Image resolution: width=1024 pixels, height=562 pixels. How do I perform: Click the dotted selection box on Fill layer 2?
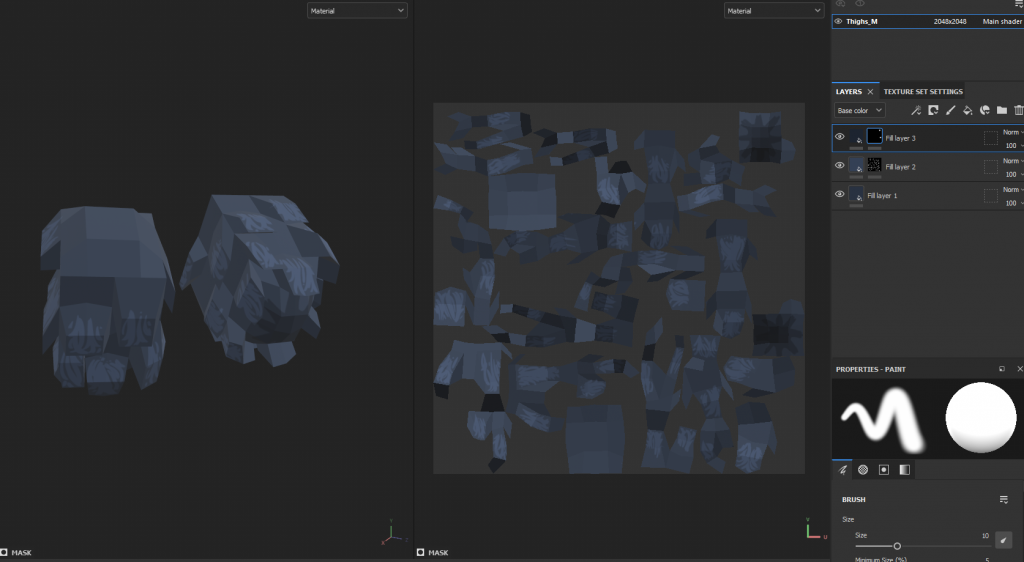coord(991,166)
